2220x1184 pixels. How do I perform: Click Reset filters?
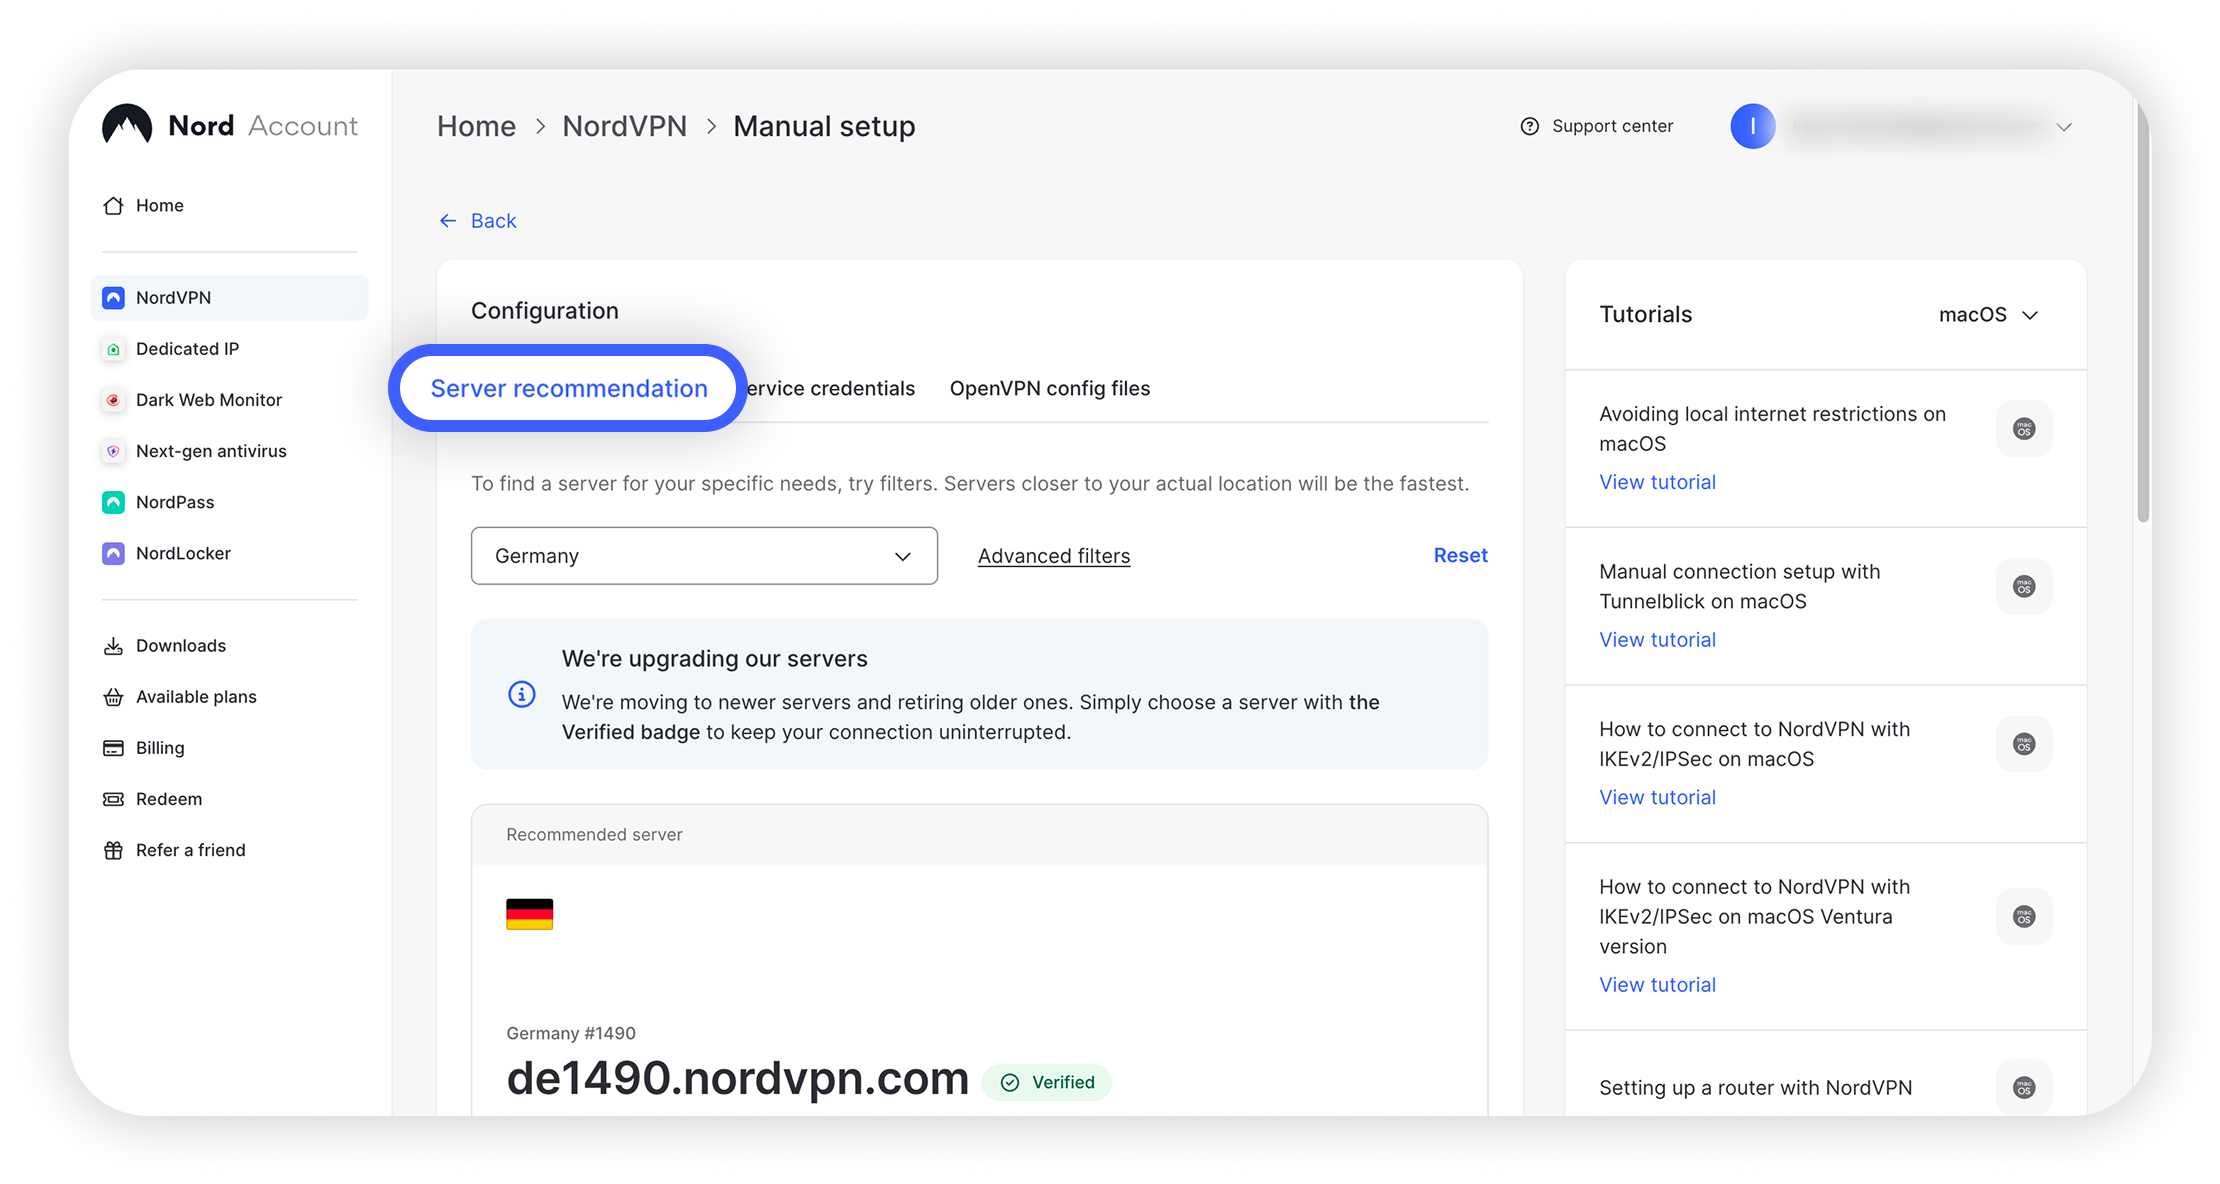[1460, 555]
